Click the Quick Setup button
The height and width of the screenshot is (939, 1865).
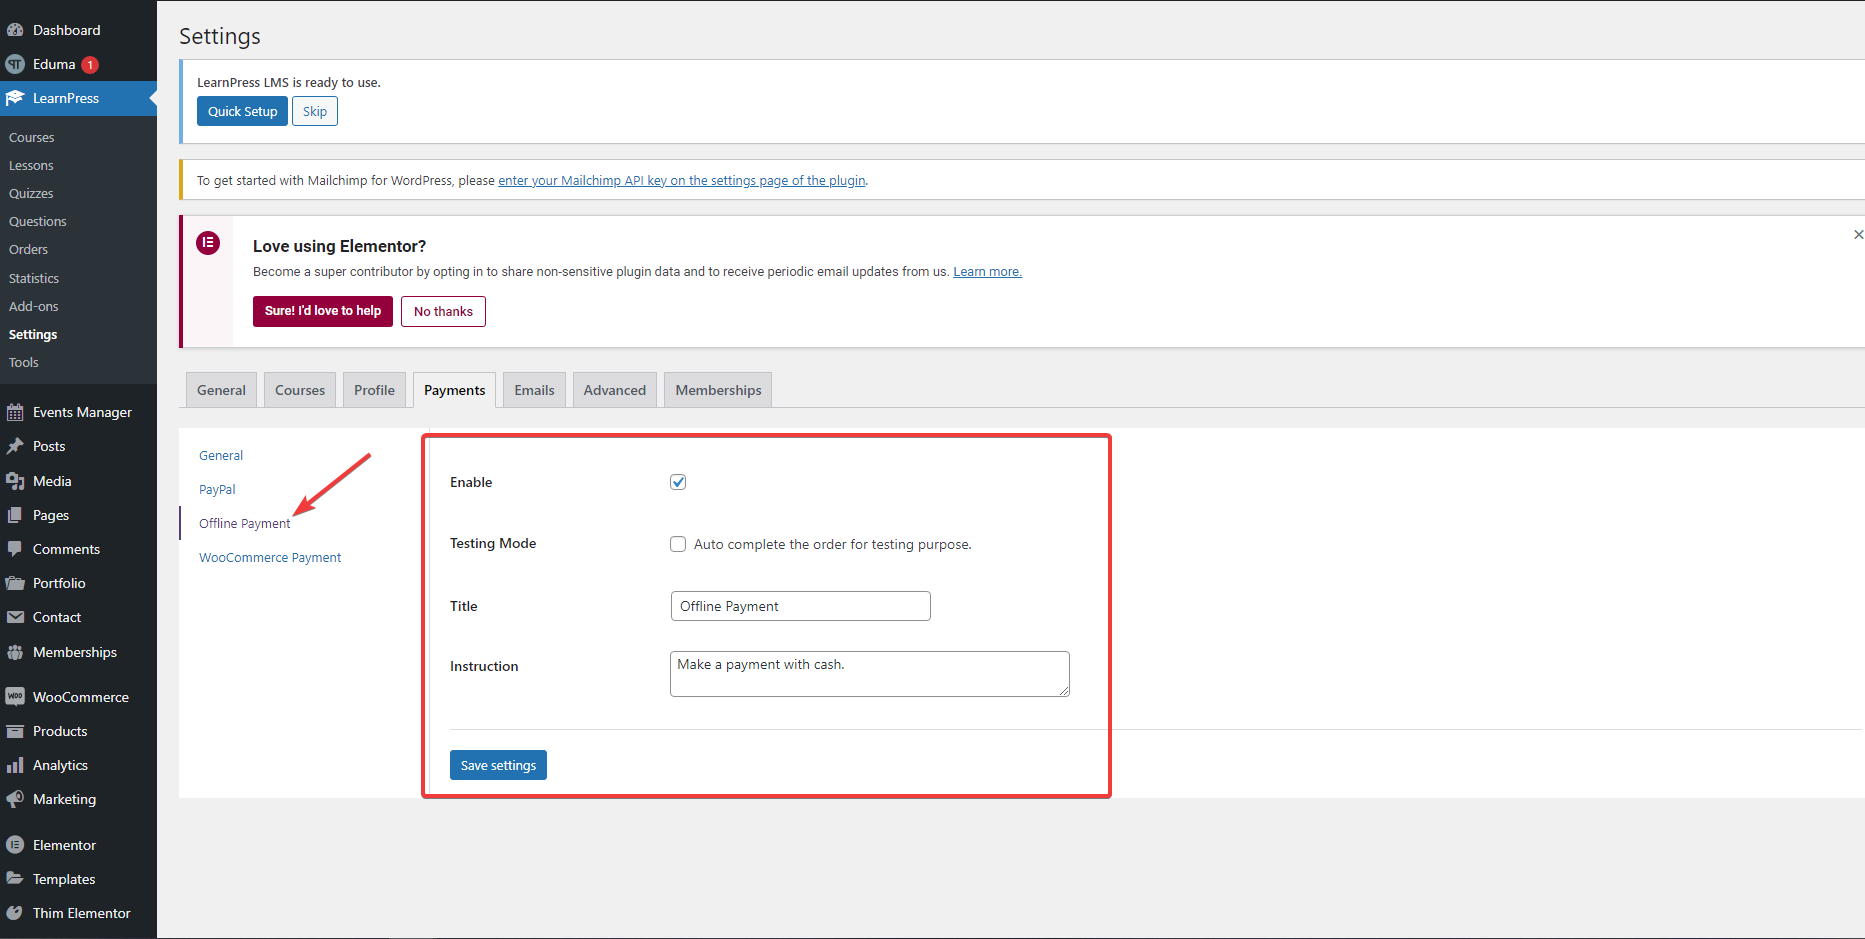[x=242, y=111]
